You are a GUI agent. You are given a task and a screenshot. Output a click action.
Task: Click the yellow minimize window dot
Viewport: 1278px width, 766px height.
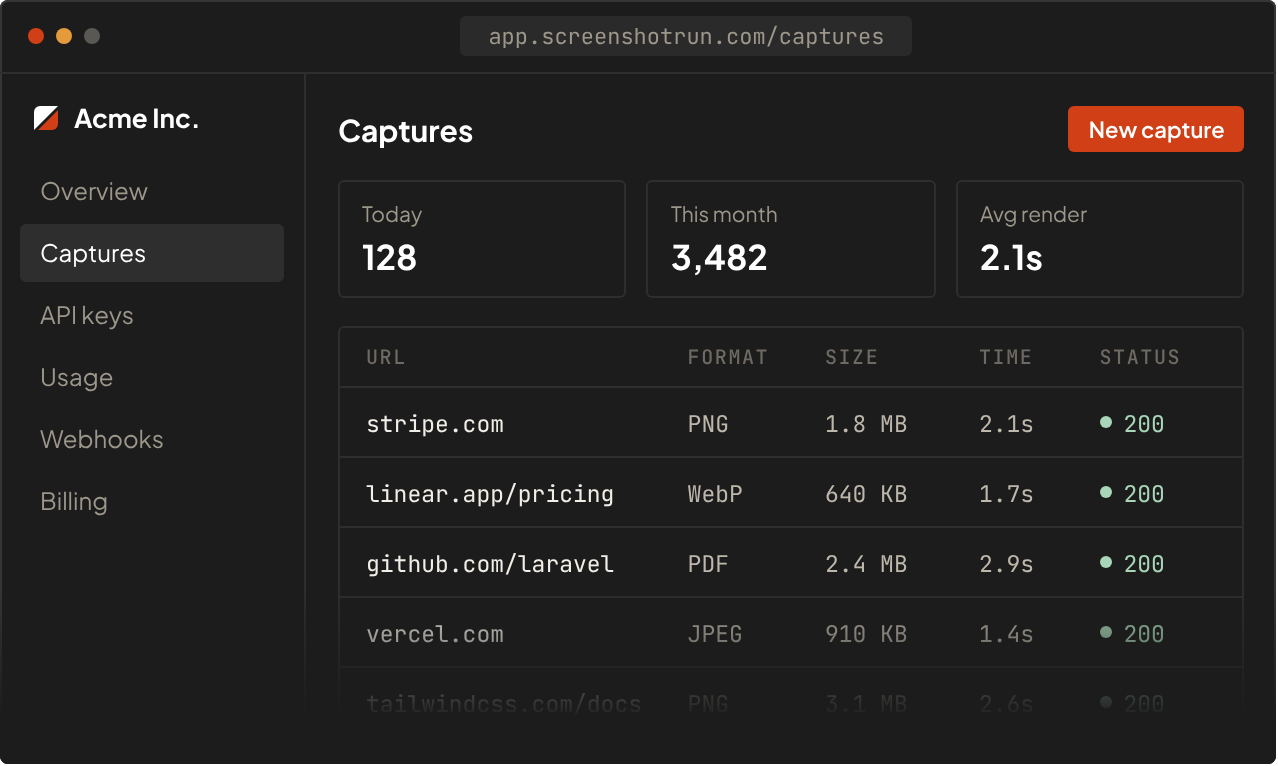point(64,36)
